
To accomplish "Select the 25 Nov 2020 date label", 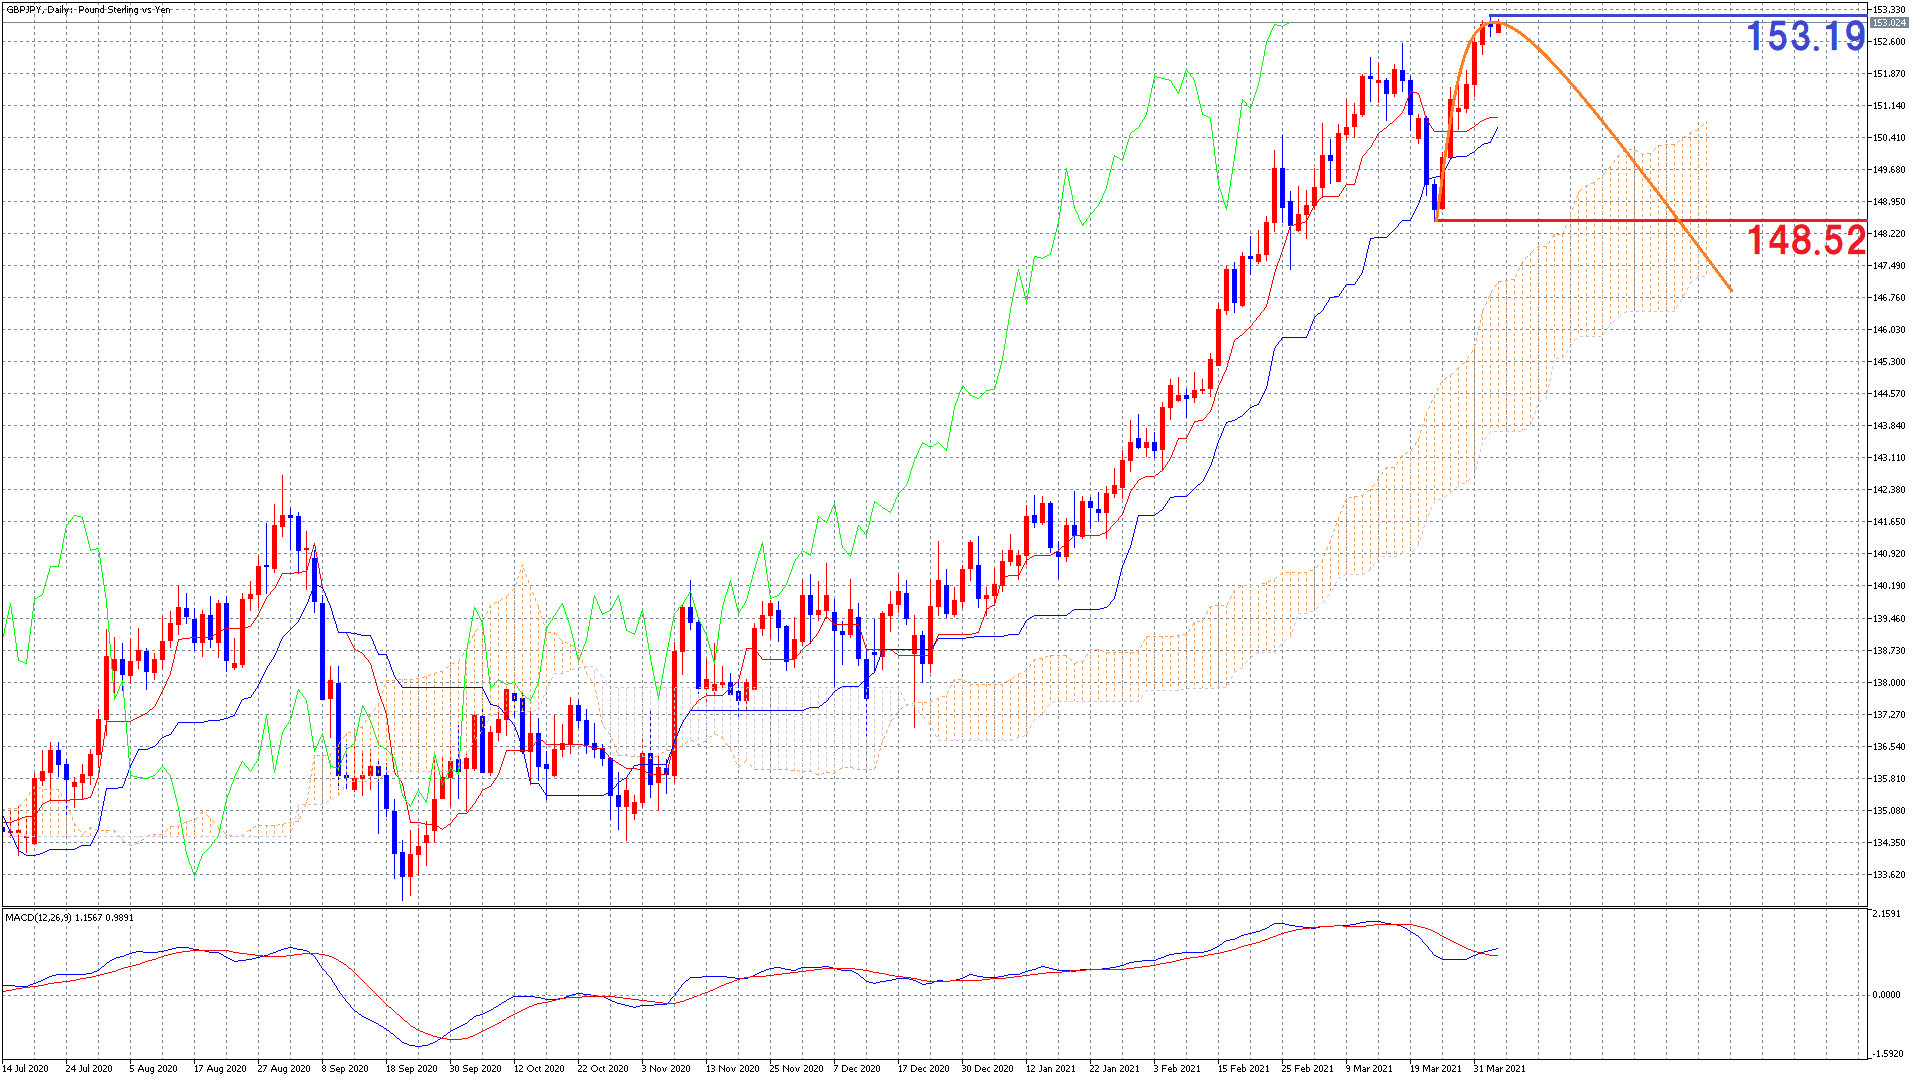I will pos(796,1069).
